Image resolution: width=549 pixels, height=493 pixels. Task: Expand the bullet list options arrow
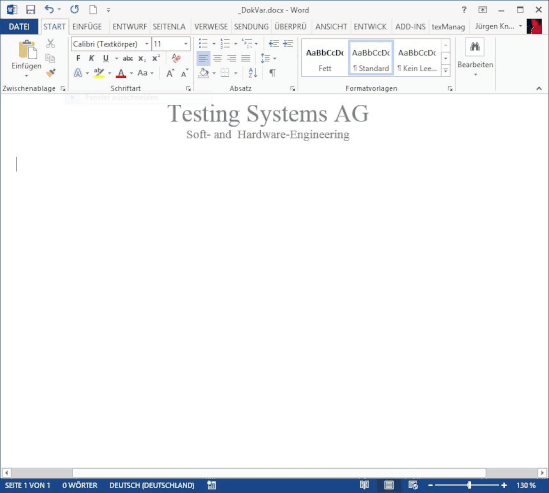(x=214, y=44)
